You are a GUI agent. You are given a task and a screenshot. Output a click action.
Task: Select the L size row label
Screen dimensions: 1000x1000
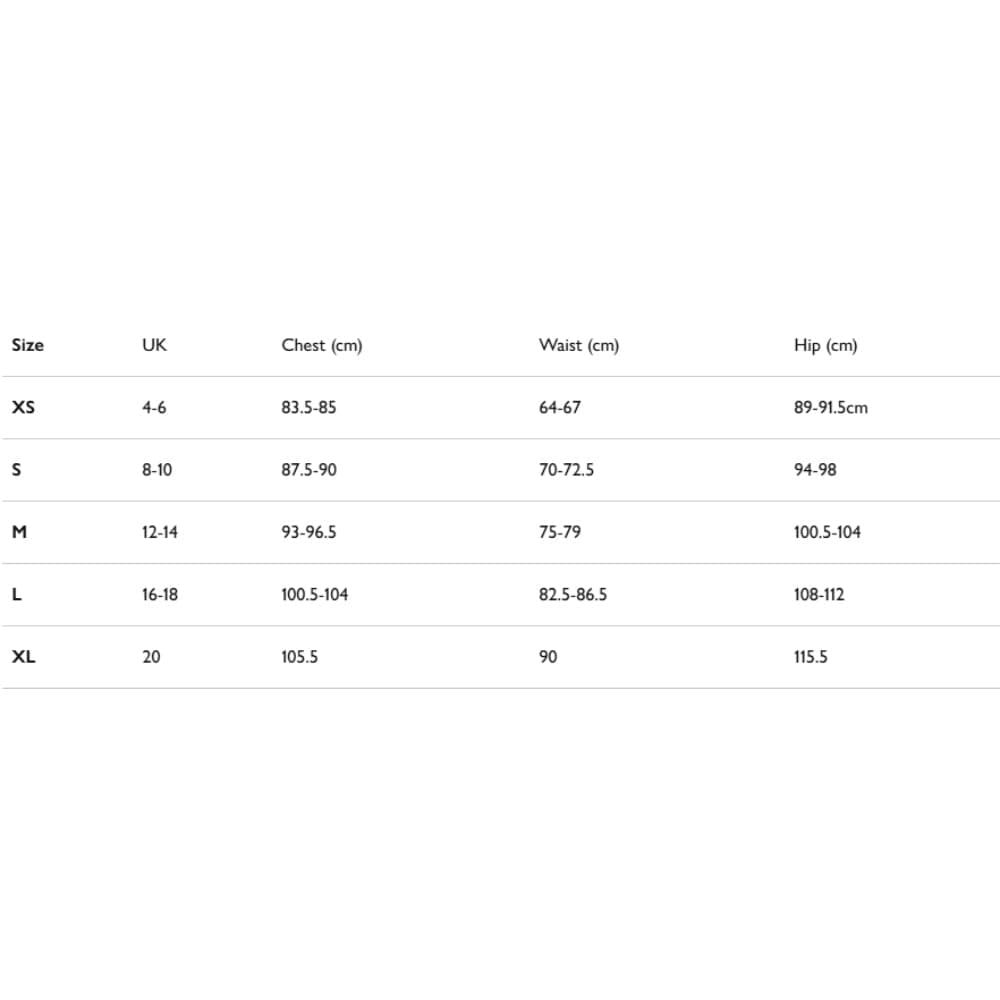[16, 594]
